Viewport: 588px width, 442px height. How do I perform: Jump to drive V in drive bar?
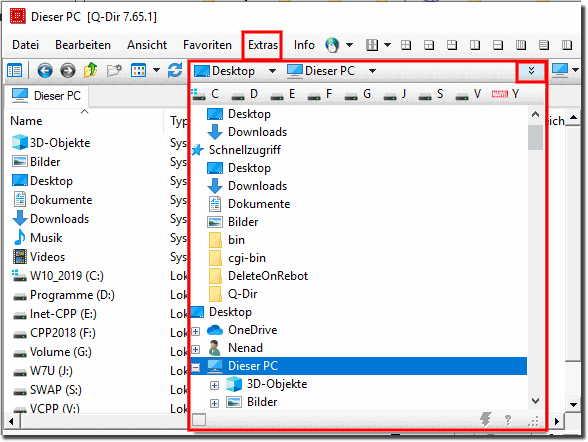468,94
